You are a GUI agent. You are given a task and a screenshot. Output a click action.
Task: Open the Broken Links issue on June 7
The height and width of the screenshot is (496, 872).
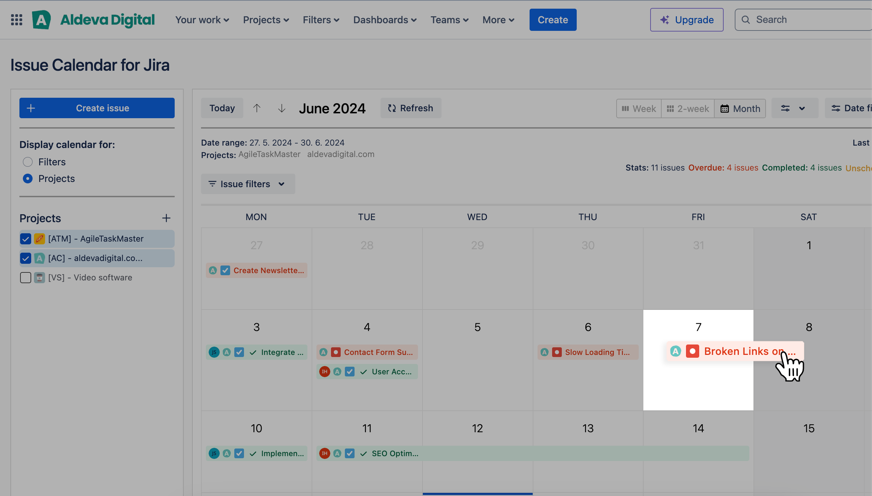coord(734,351)
